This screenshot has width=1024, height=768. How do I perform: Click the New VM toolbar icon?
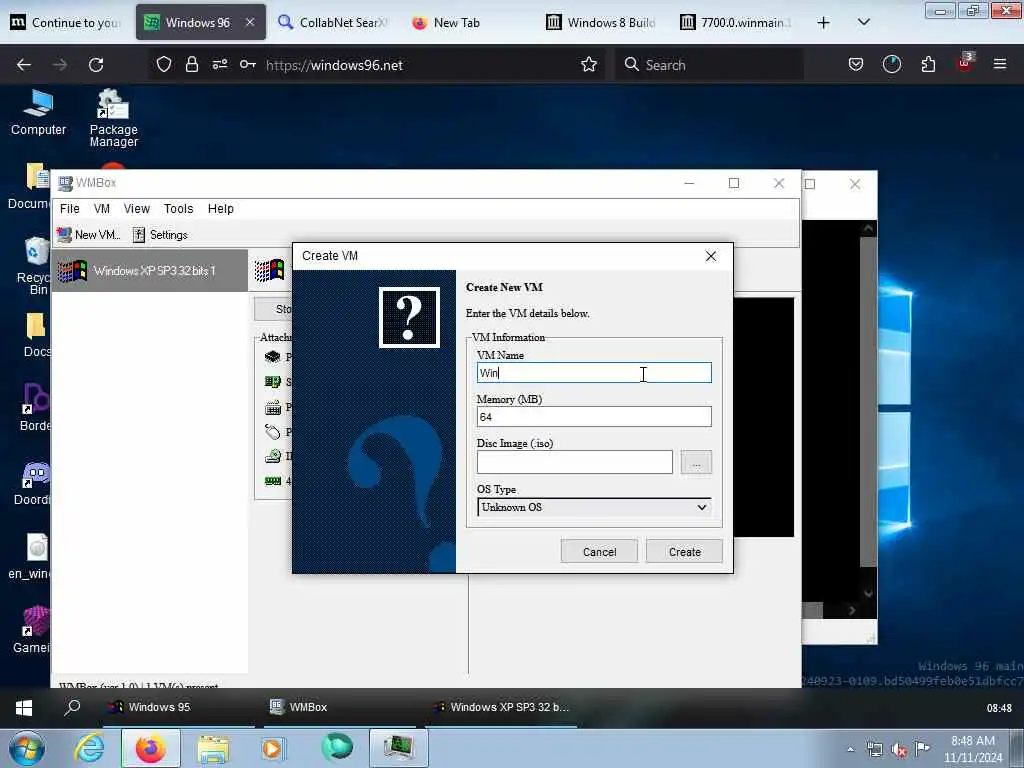[88, 234]
